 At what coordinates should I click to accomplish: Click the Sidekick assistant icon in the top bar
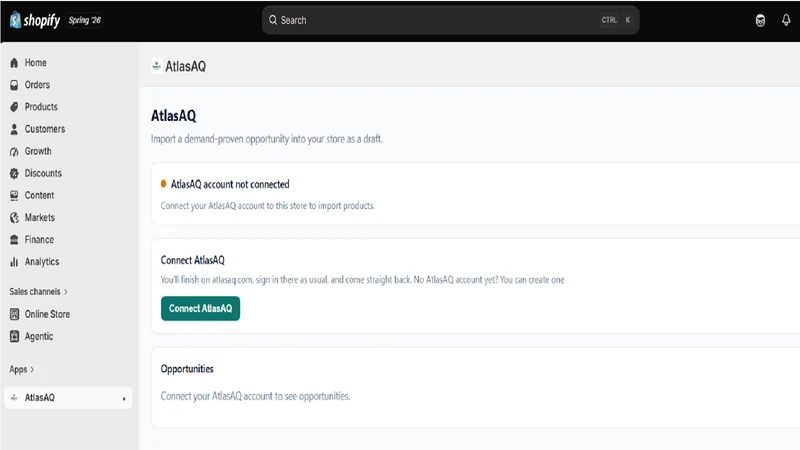[760, 20]
